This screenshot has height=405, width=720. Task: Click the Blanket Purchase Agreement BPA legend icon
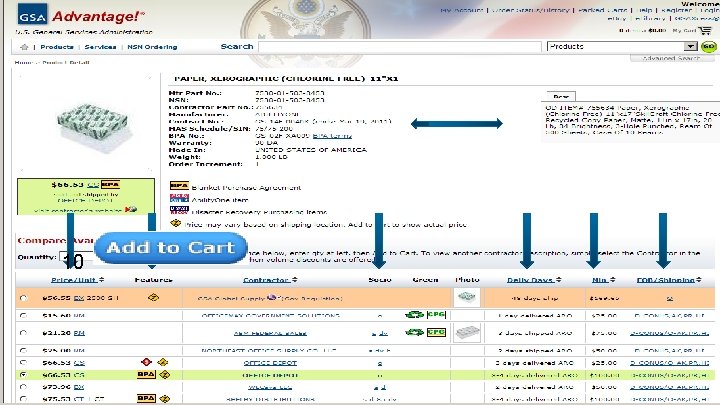(x=179, y=186)
